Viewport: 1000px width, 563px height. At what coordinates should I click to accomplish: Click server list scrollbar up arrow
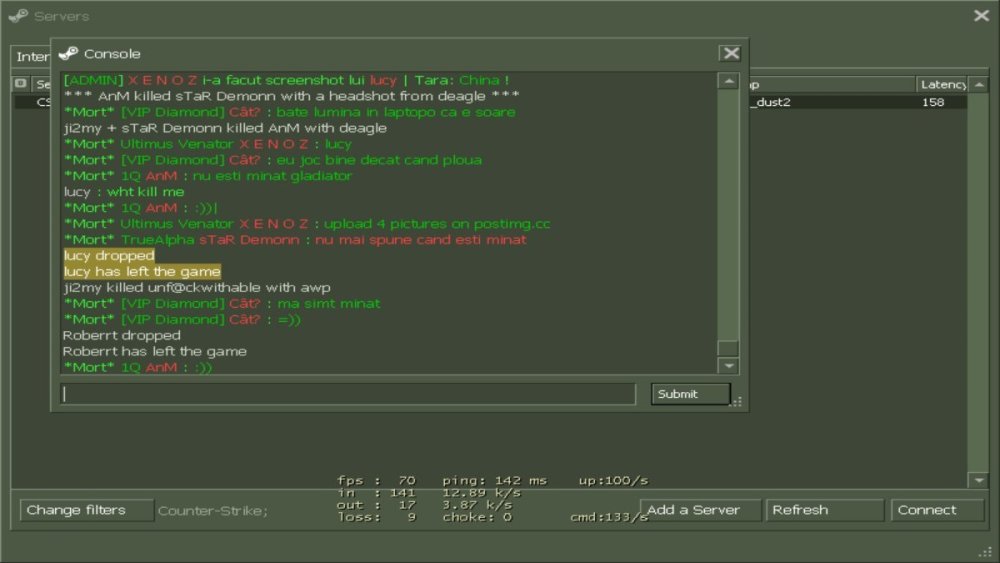click(979, 84)
